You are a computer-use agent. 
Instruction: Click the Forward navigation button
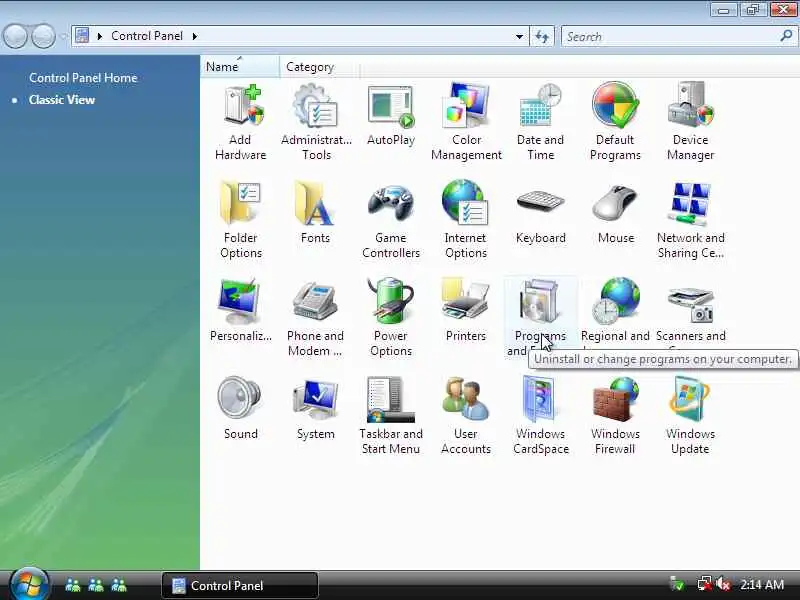pyautogui.click(x=43, y=36)
